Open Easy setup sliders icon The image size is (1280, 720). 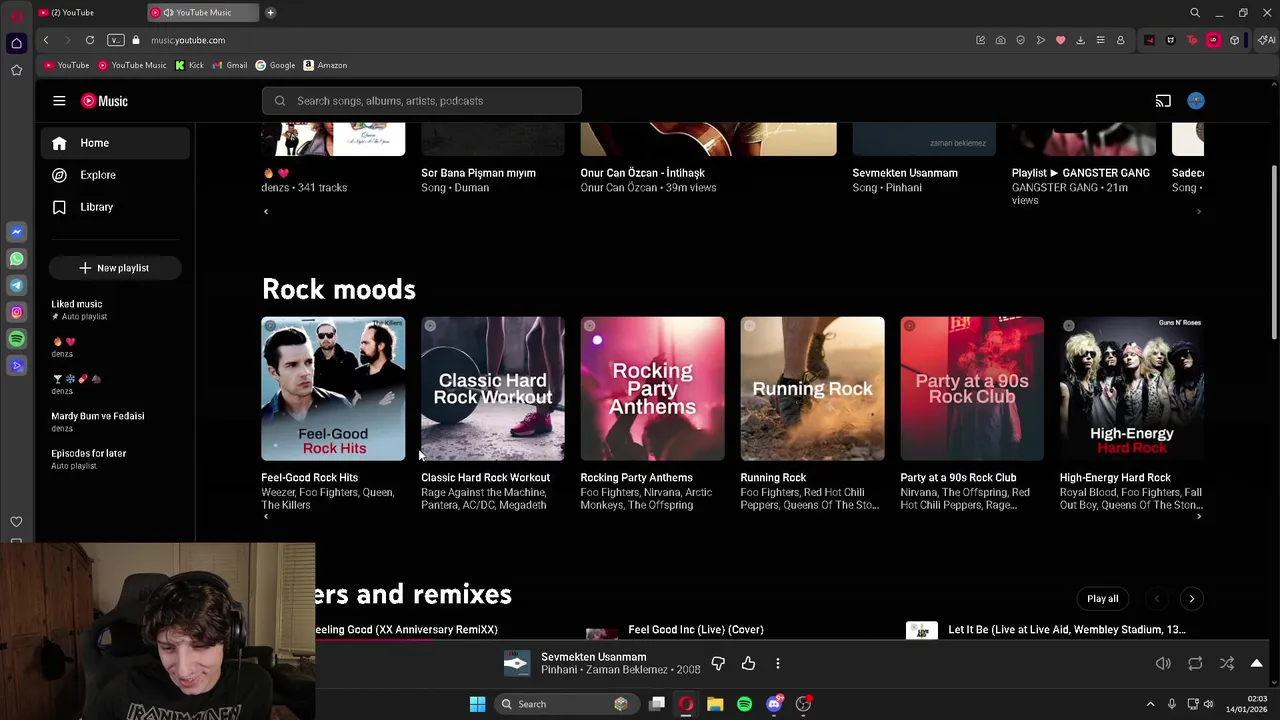point(1100,40)
